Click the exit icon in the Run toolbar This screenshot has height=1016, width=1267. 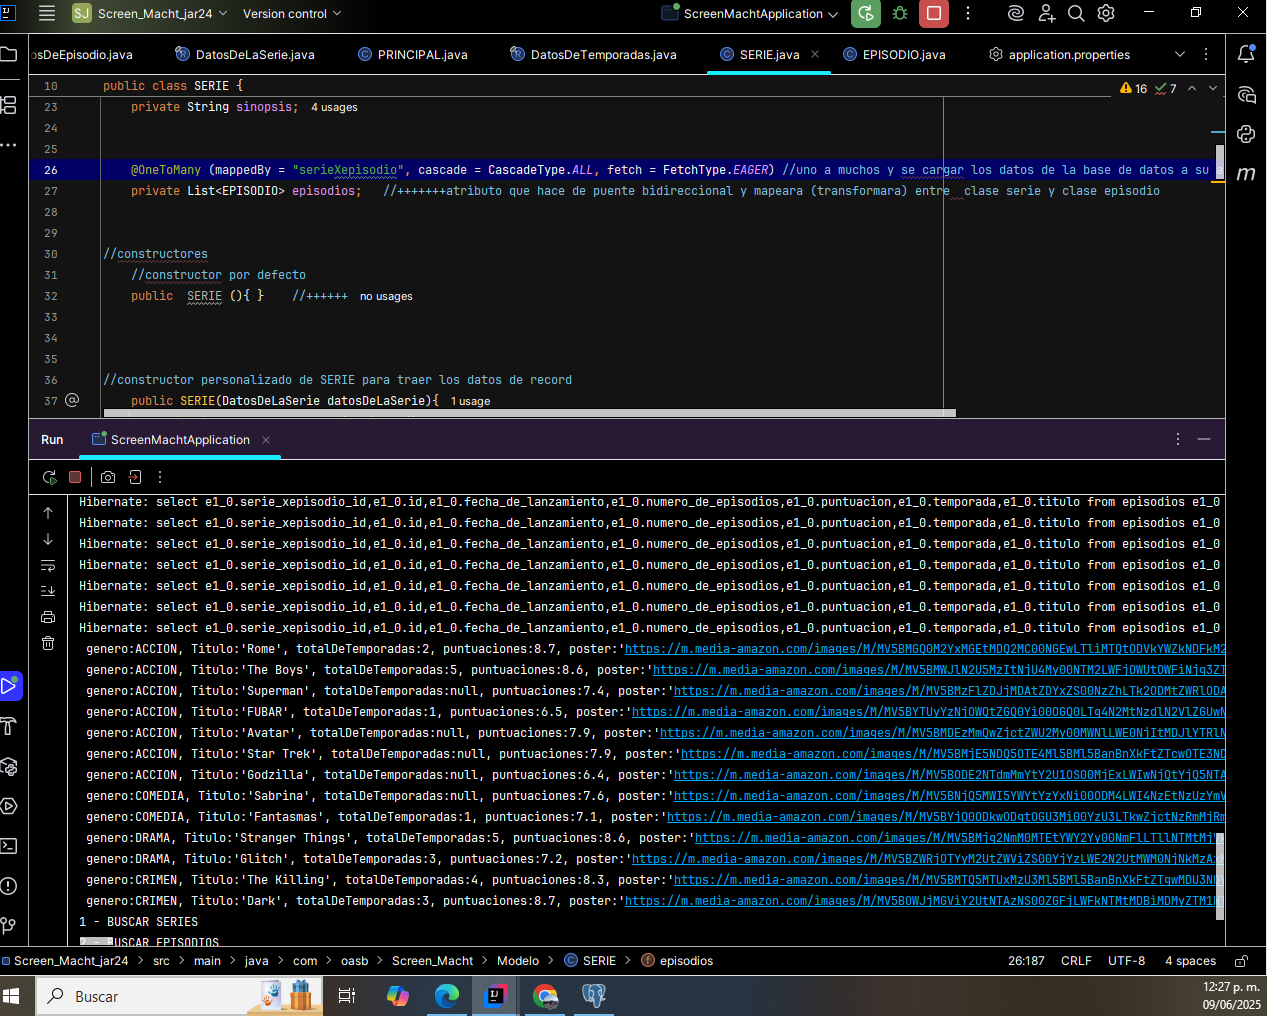135,477
